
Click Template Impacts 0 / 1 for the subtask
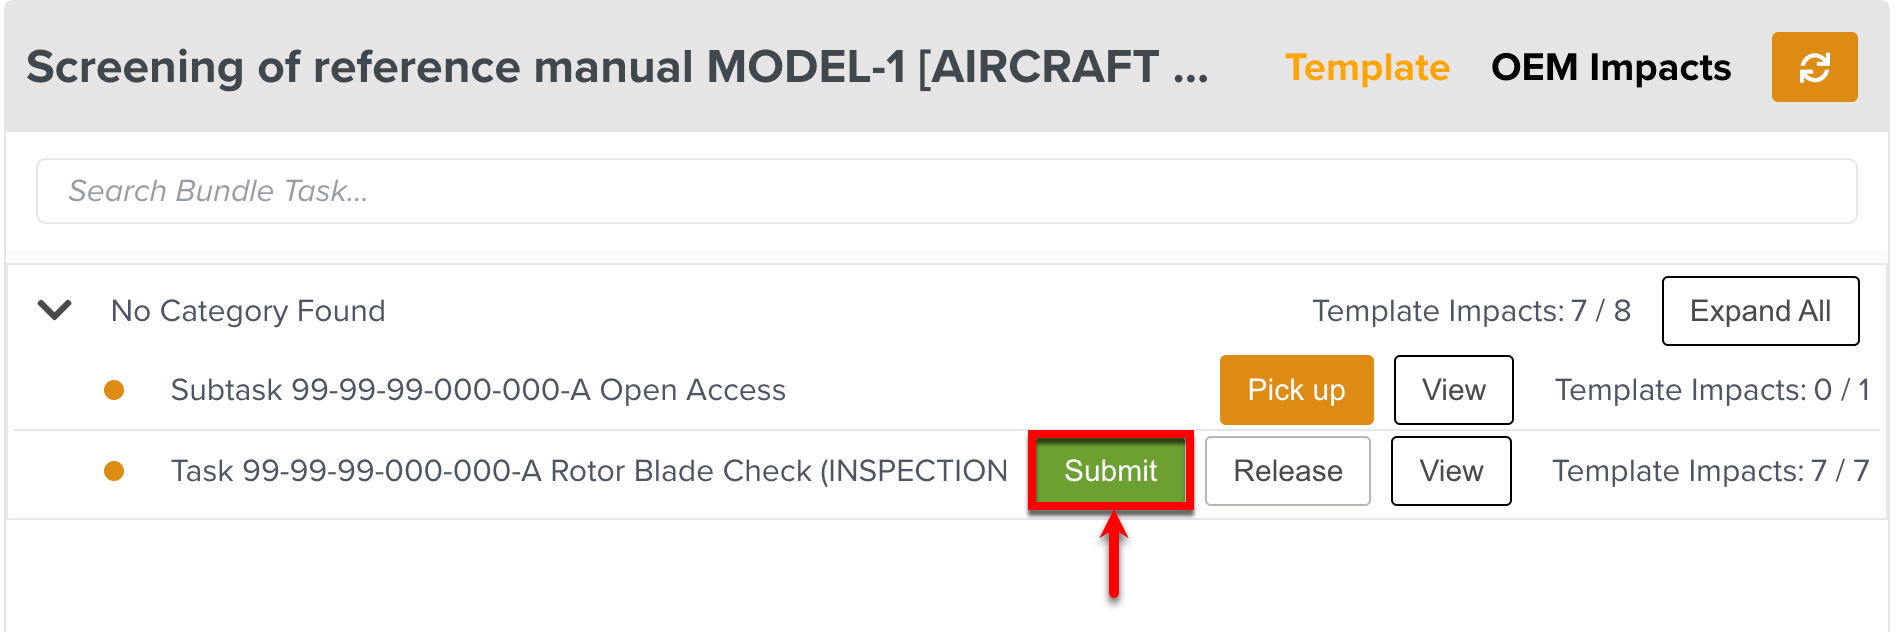tap(1711, 390)
